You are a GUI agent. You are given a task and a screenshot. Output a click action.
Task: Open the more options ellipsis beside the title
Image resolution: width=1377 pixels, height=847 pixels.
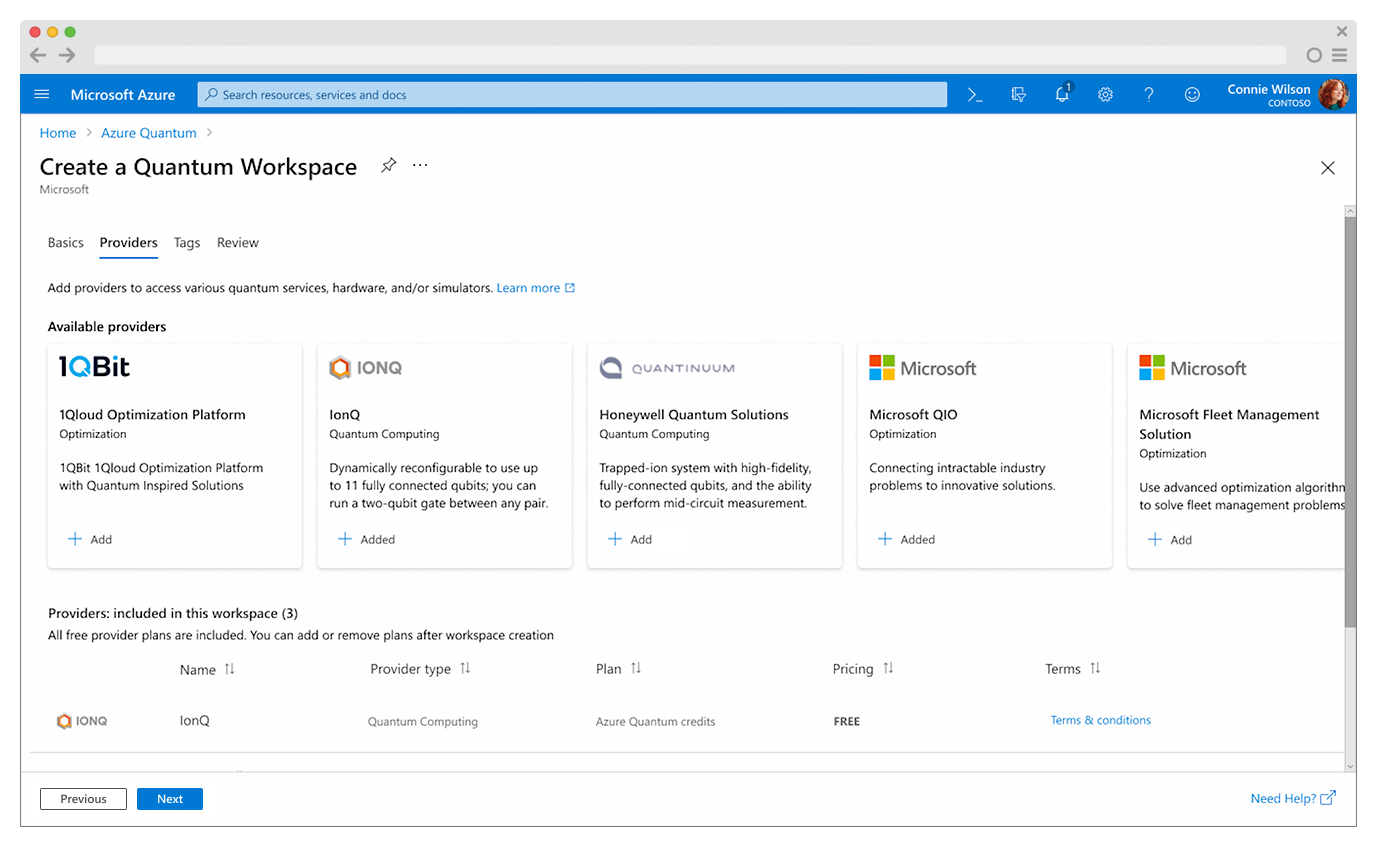[x=420, y=165]
